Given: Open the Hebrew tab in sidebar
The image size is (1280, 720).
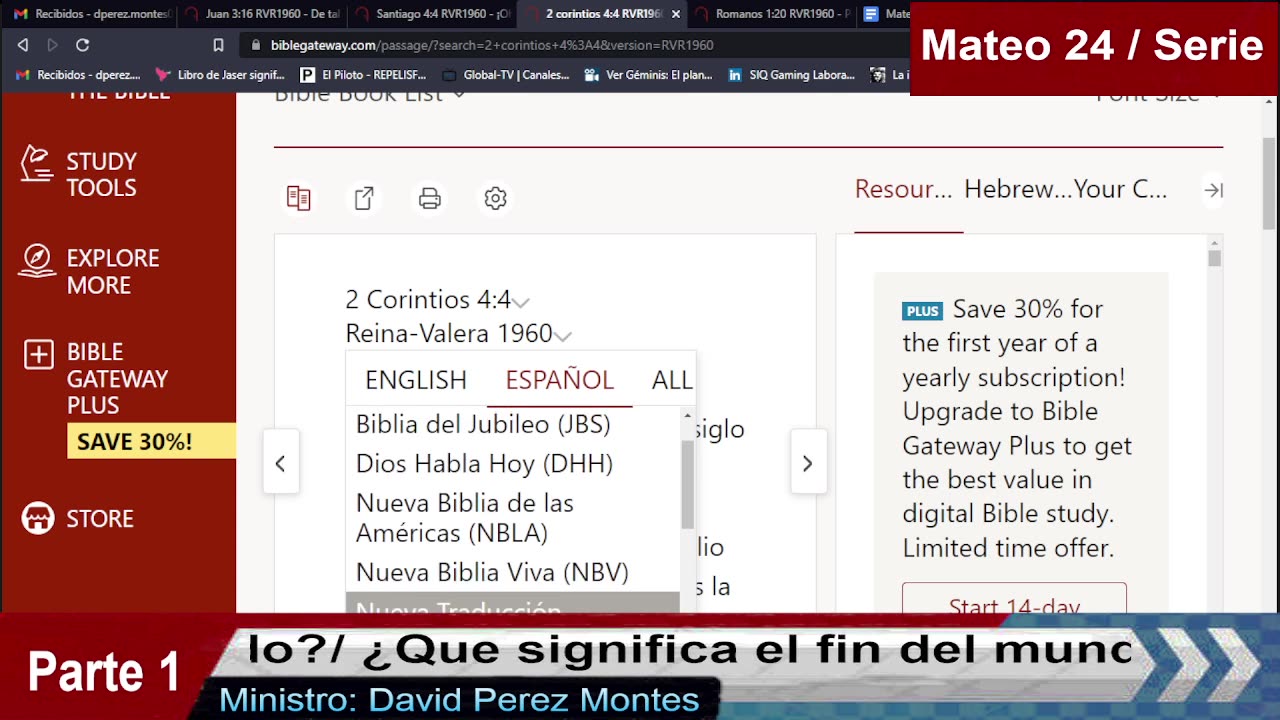Looking at the screenshot, I should click(x=1016, y=190).
